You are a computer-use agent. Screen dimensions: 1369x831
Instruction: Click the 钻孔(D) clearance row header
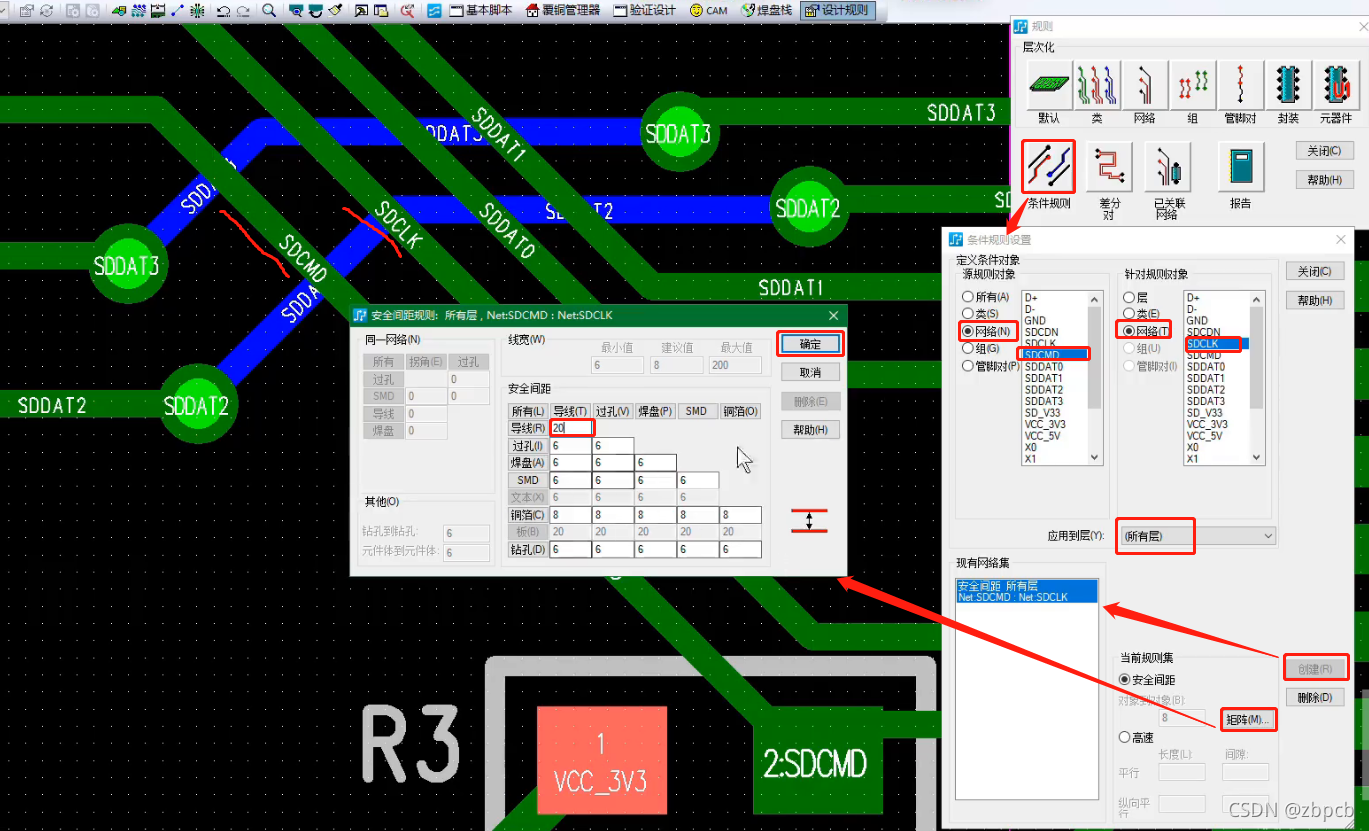point(528,549)
